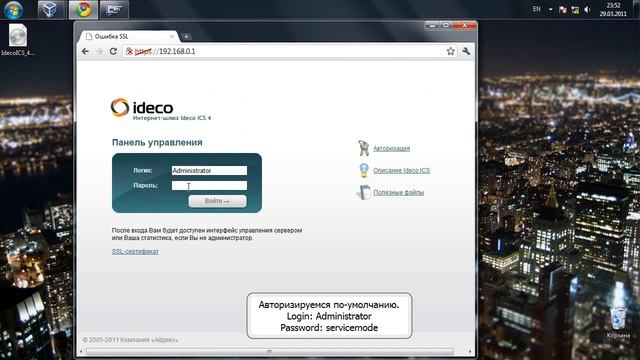Open the Chrome wrench settings menu
The image size is (640, 360).
[466, 51]
